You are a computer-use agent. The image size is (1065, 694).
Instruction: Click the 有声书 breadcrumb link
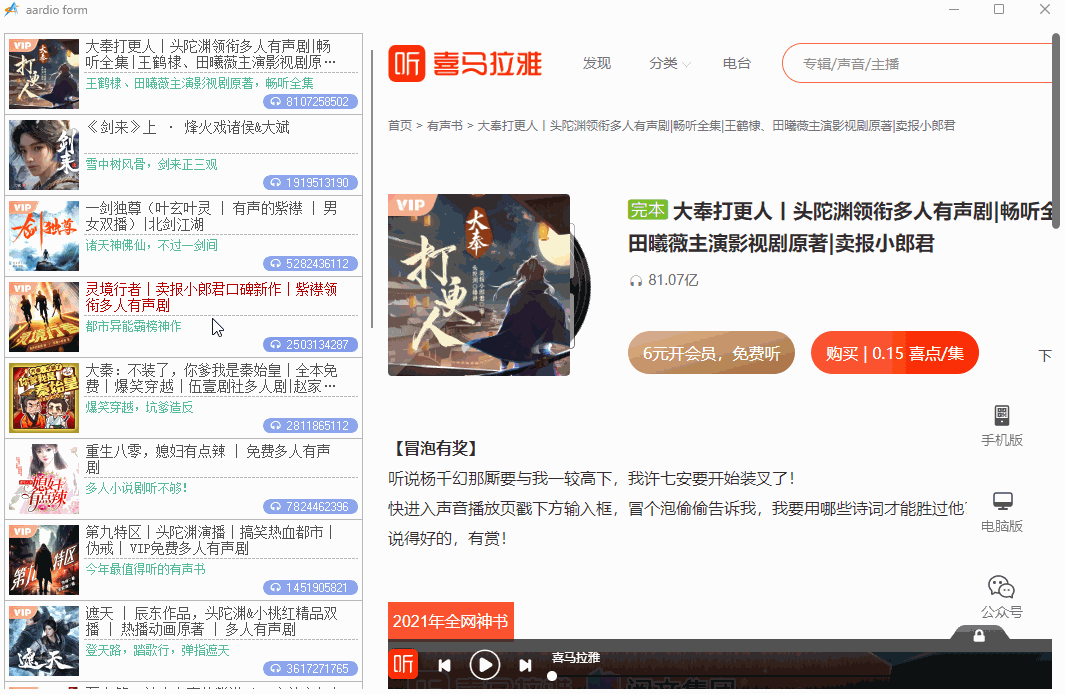(445, 126)
